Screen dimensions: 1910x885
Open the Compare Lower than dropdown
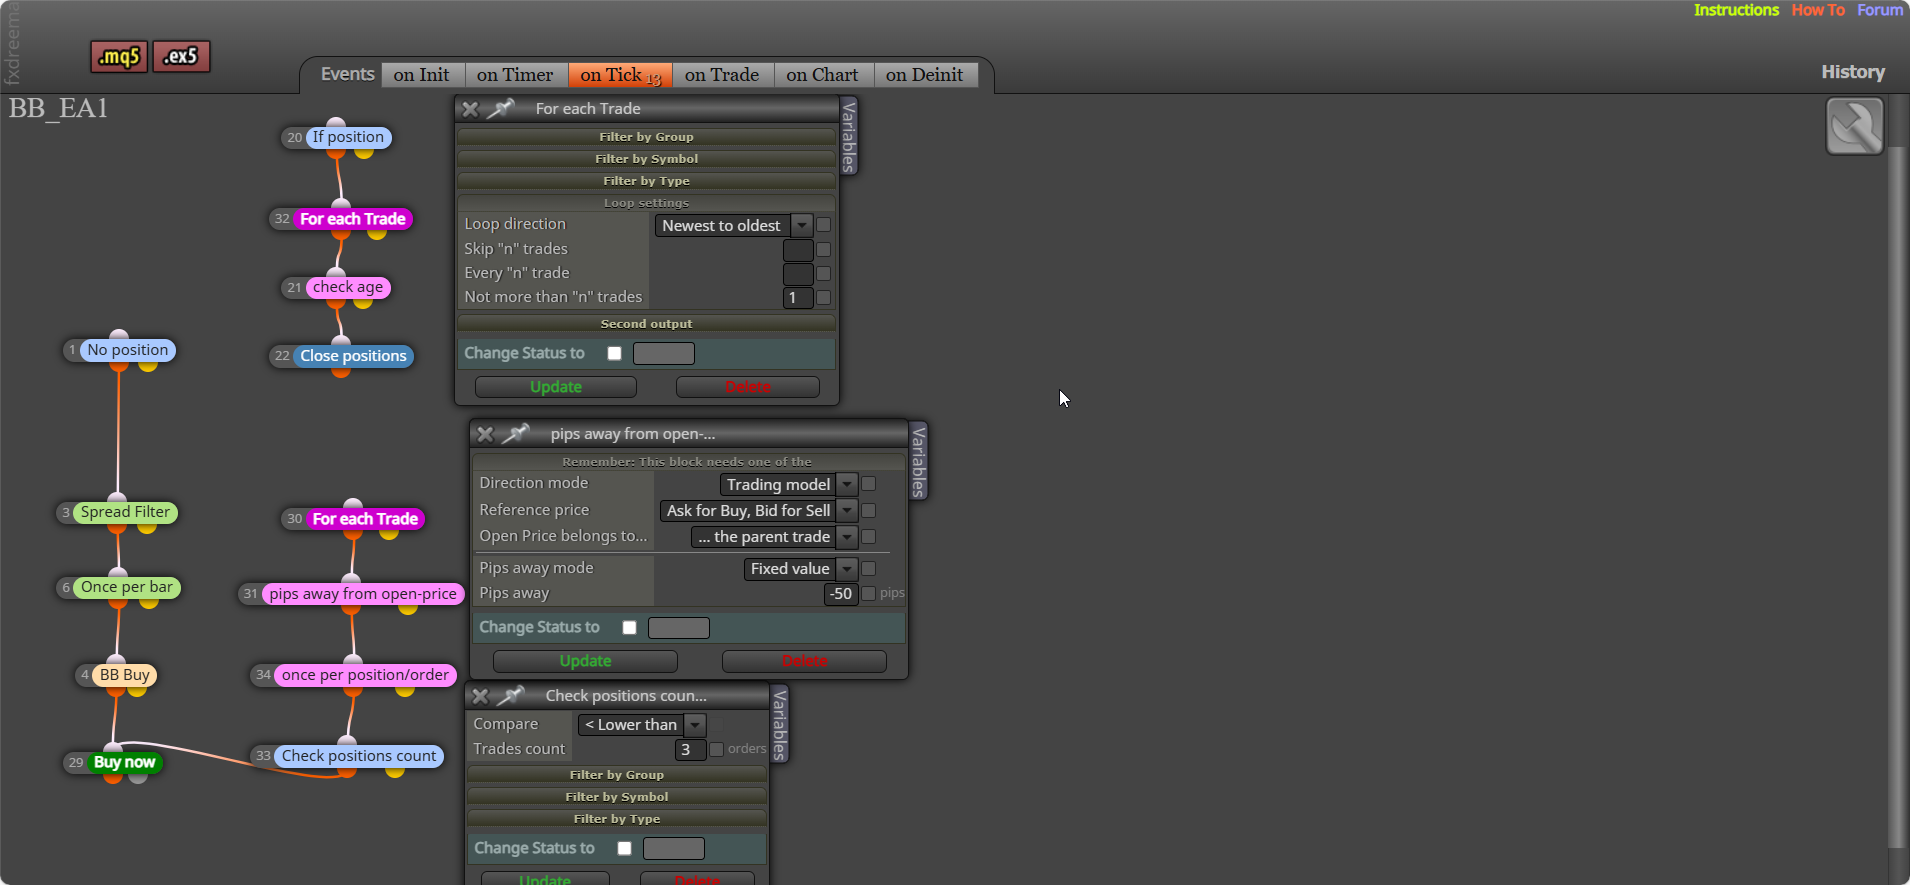click(x=642, y=725)
